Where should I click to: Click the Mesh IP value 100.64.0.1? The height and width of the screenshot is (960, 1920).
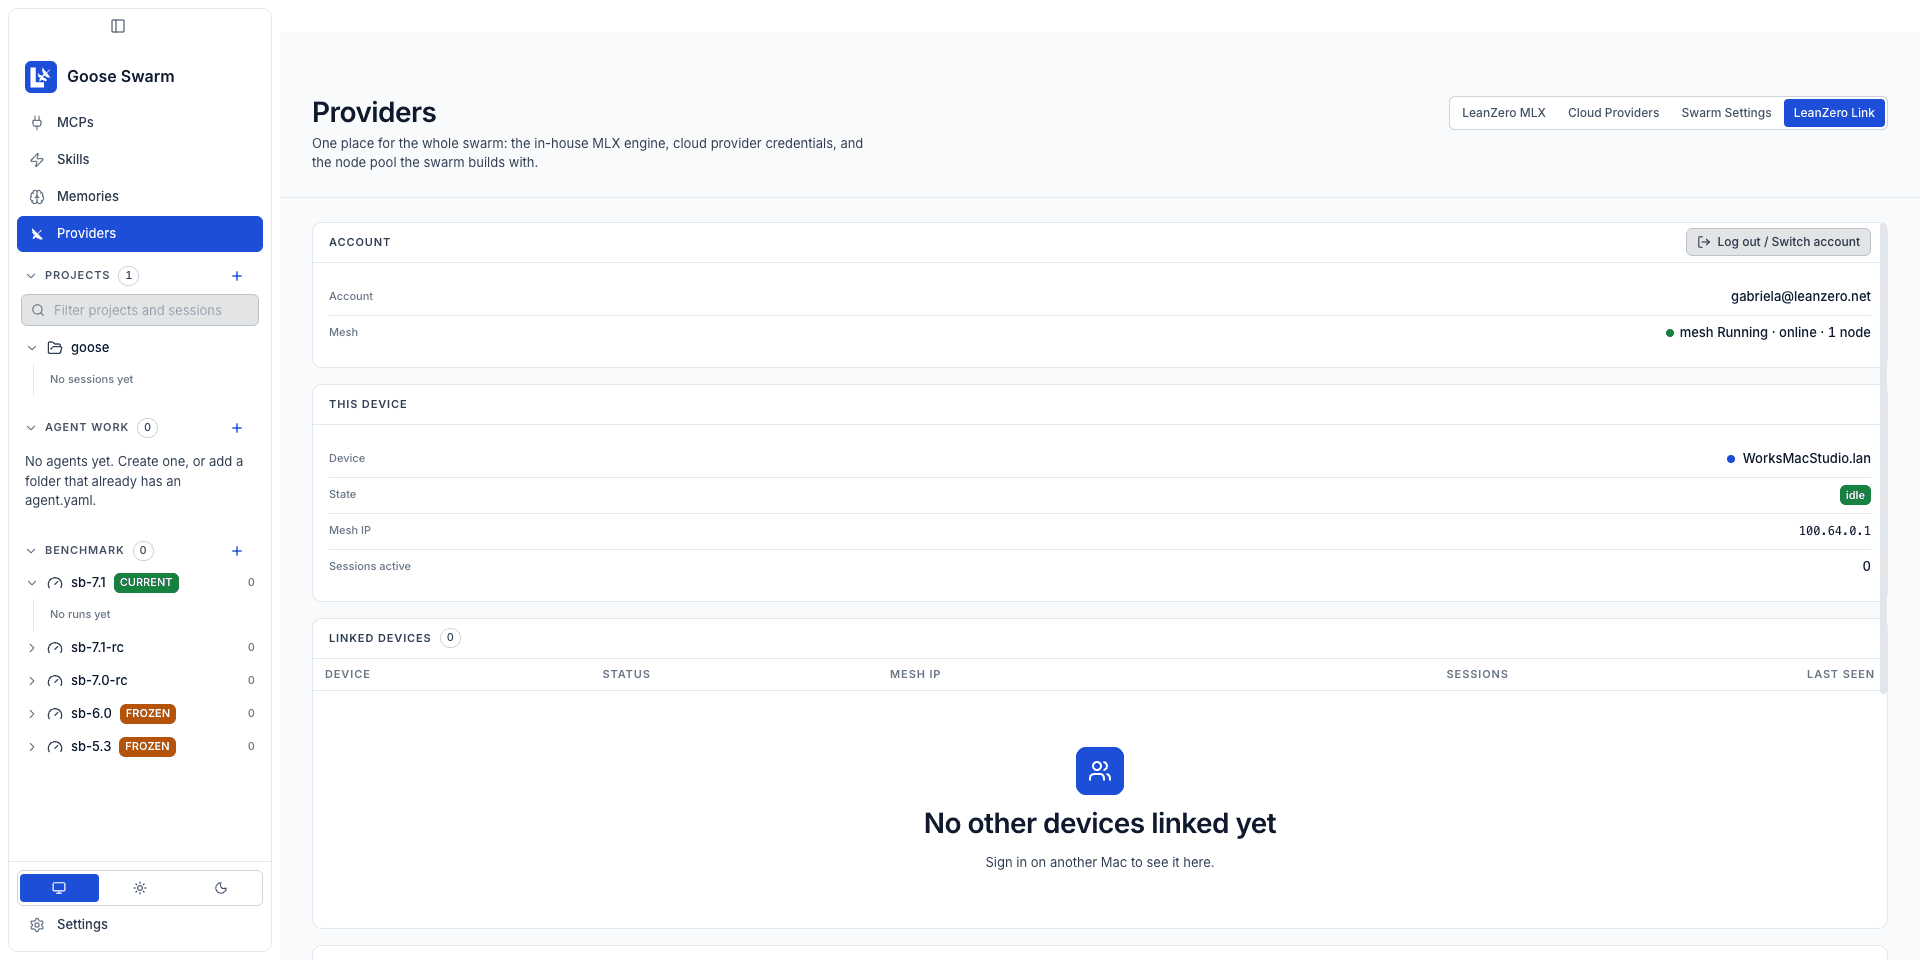point(1834,531)
